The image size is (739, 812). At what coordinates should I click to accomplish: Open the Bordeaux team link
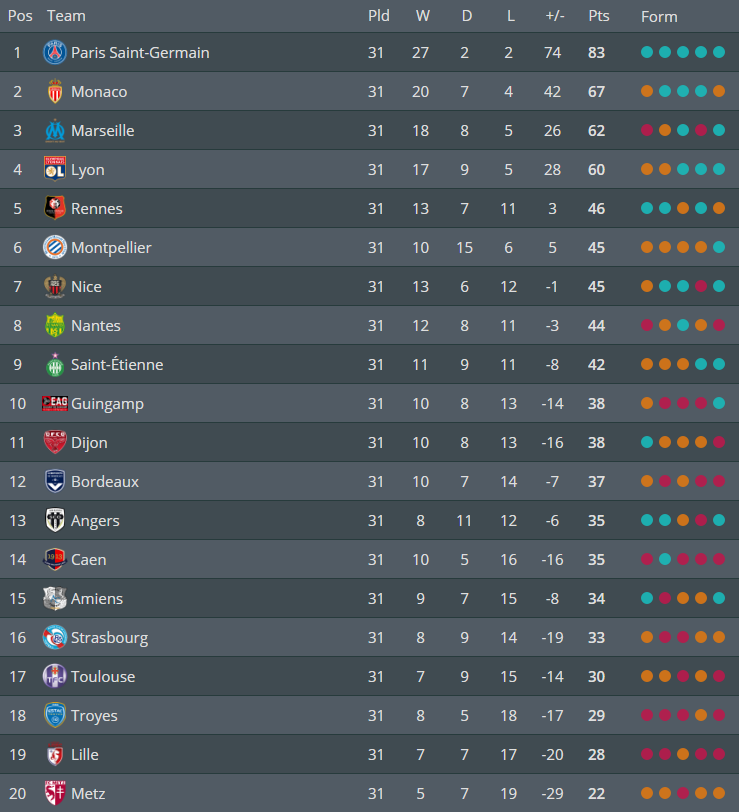pyautogui.click(x=105, y=481)
